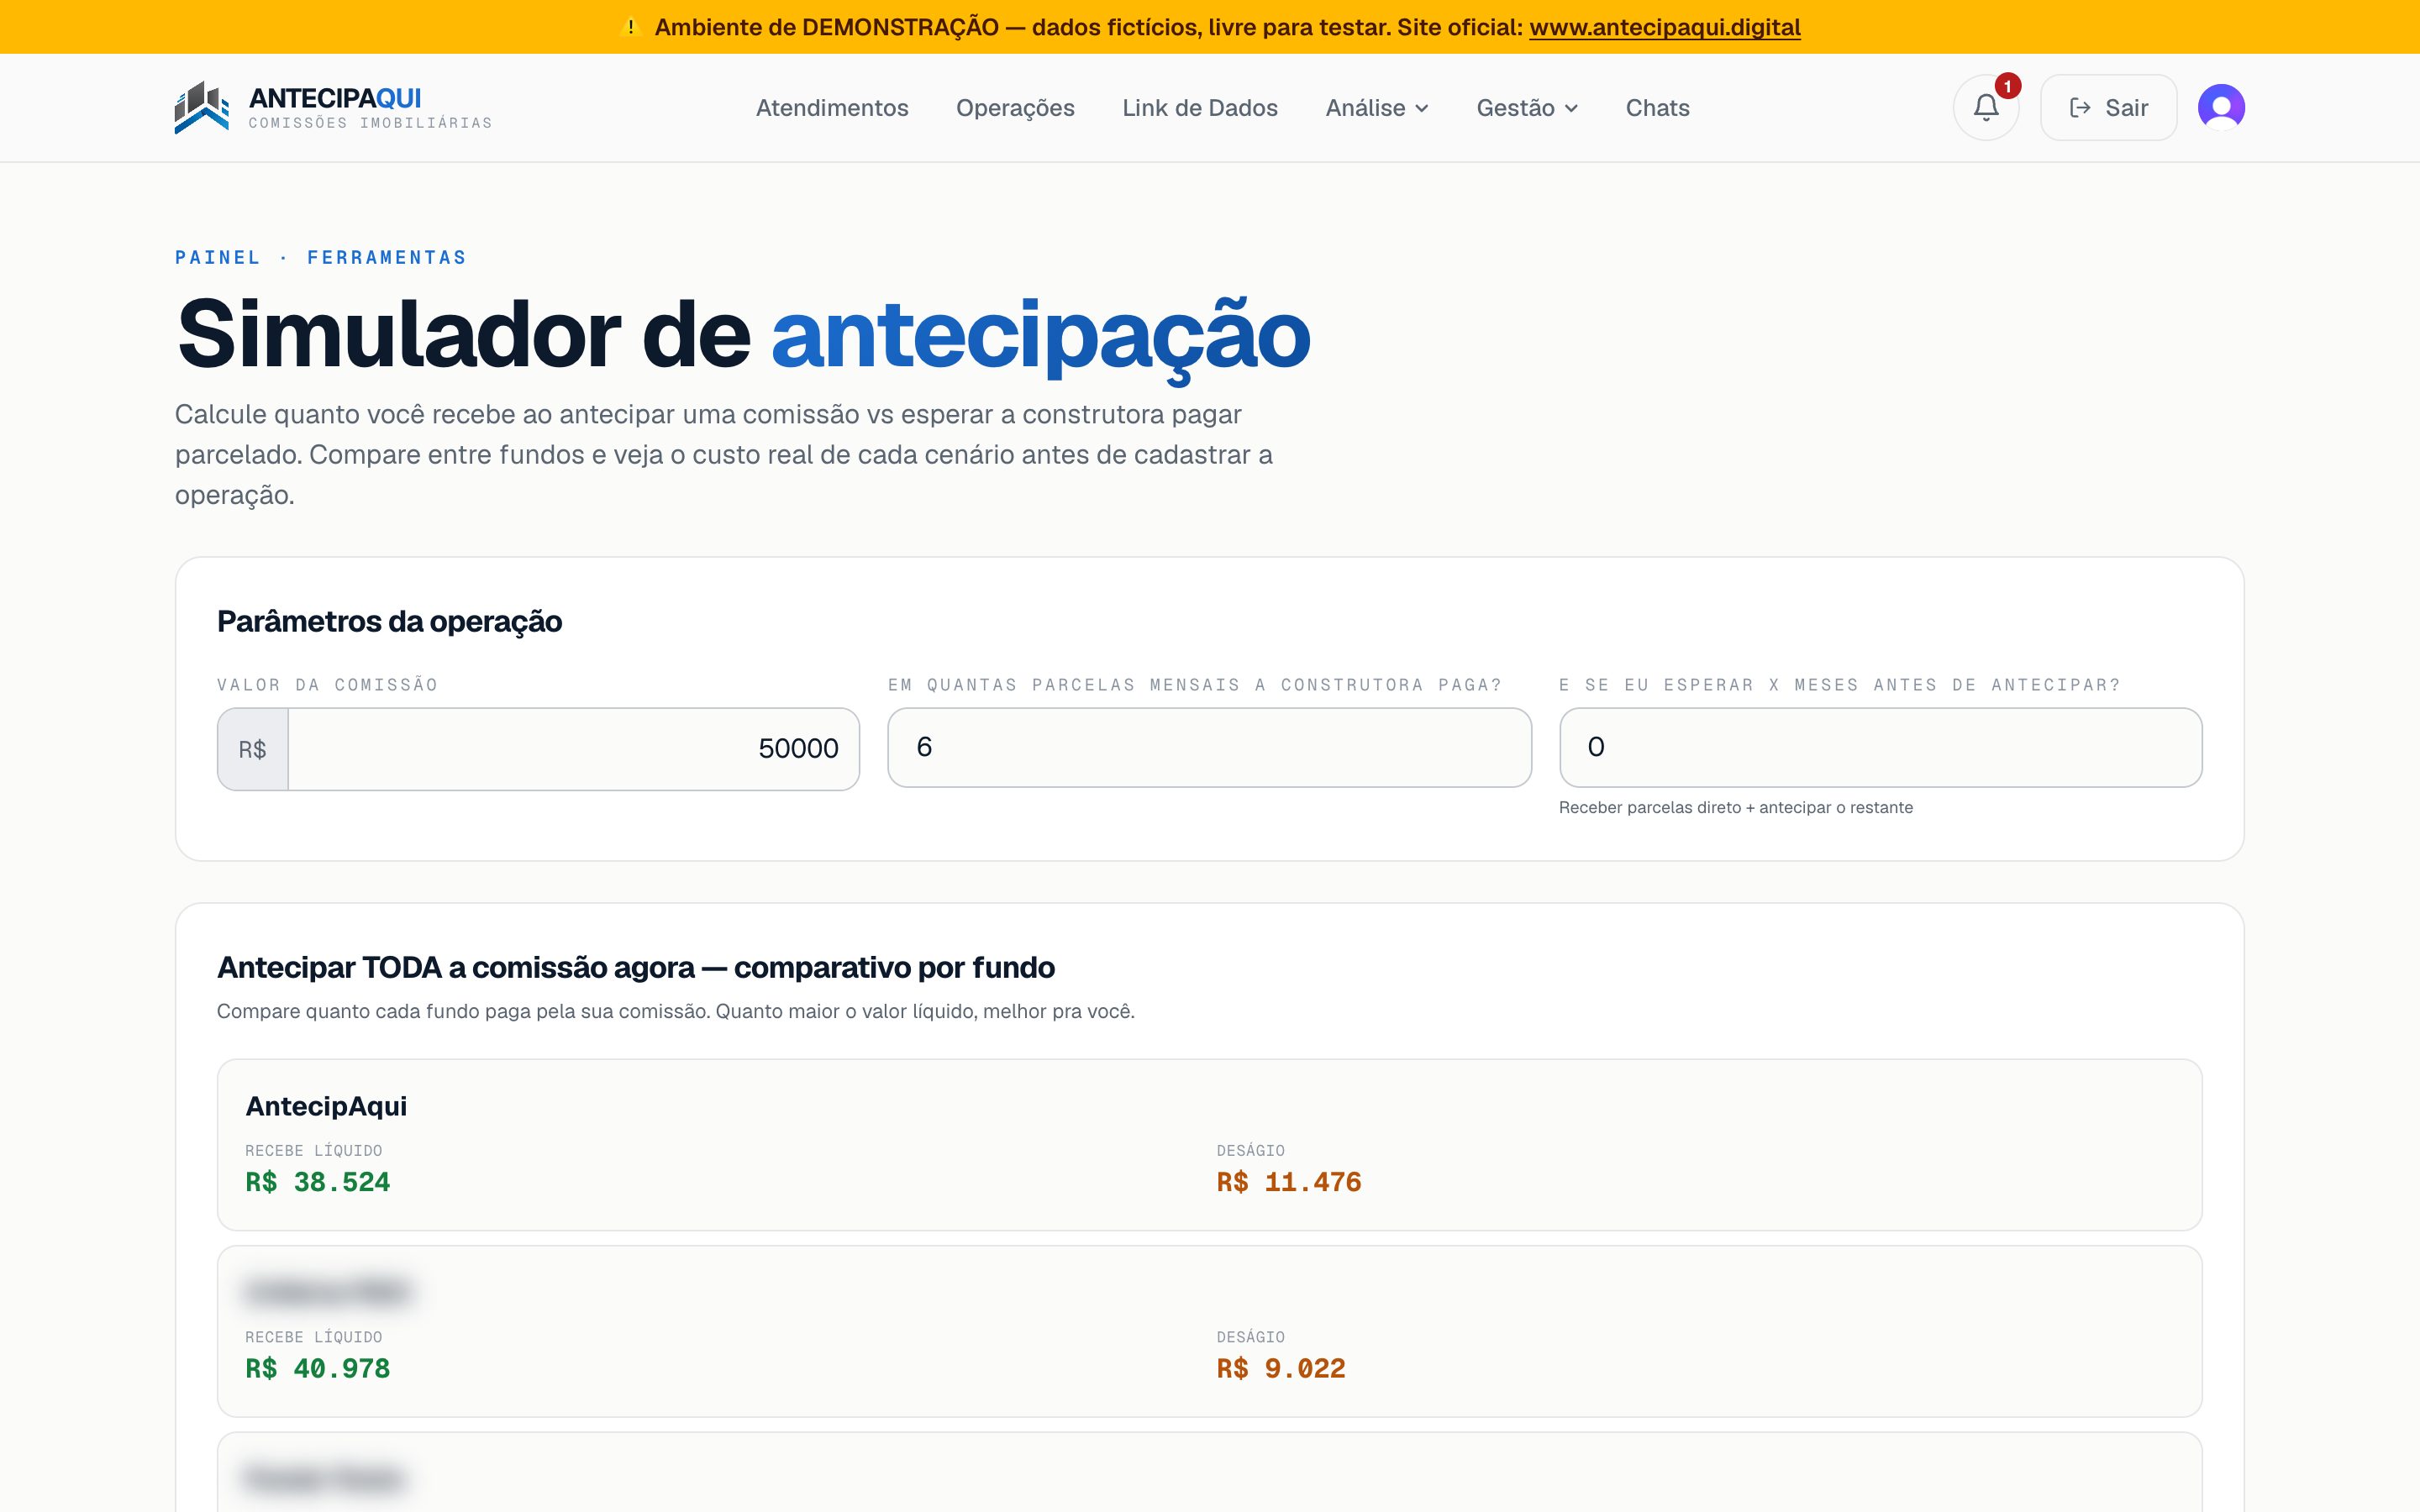
Task: Expand the Análise dropdown menu
Action: coord(1377,108)
